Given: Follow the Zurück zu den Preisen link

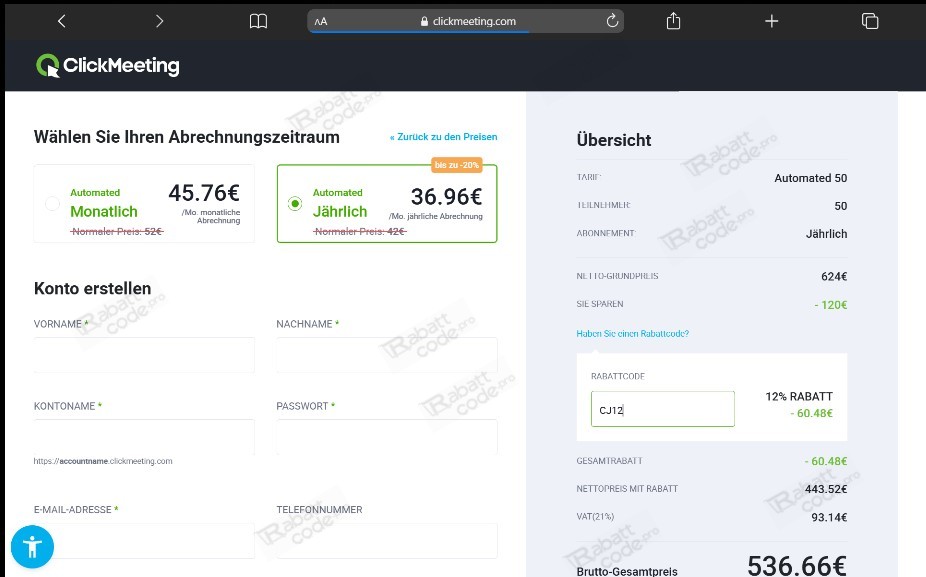Looking at the screenshot, I should click(x=444, y=137).
